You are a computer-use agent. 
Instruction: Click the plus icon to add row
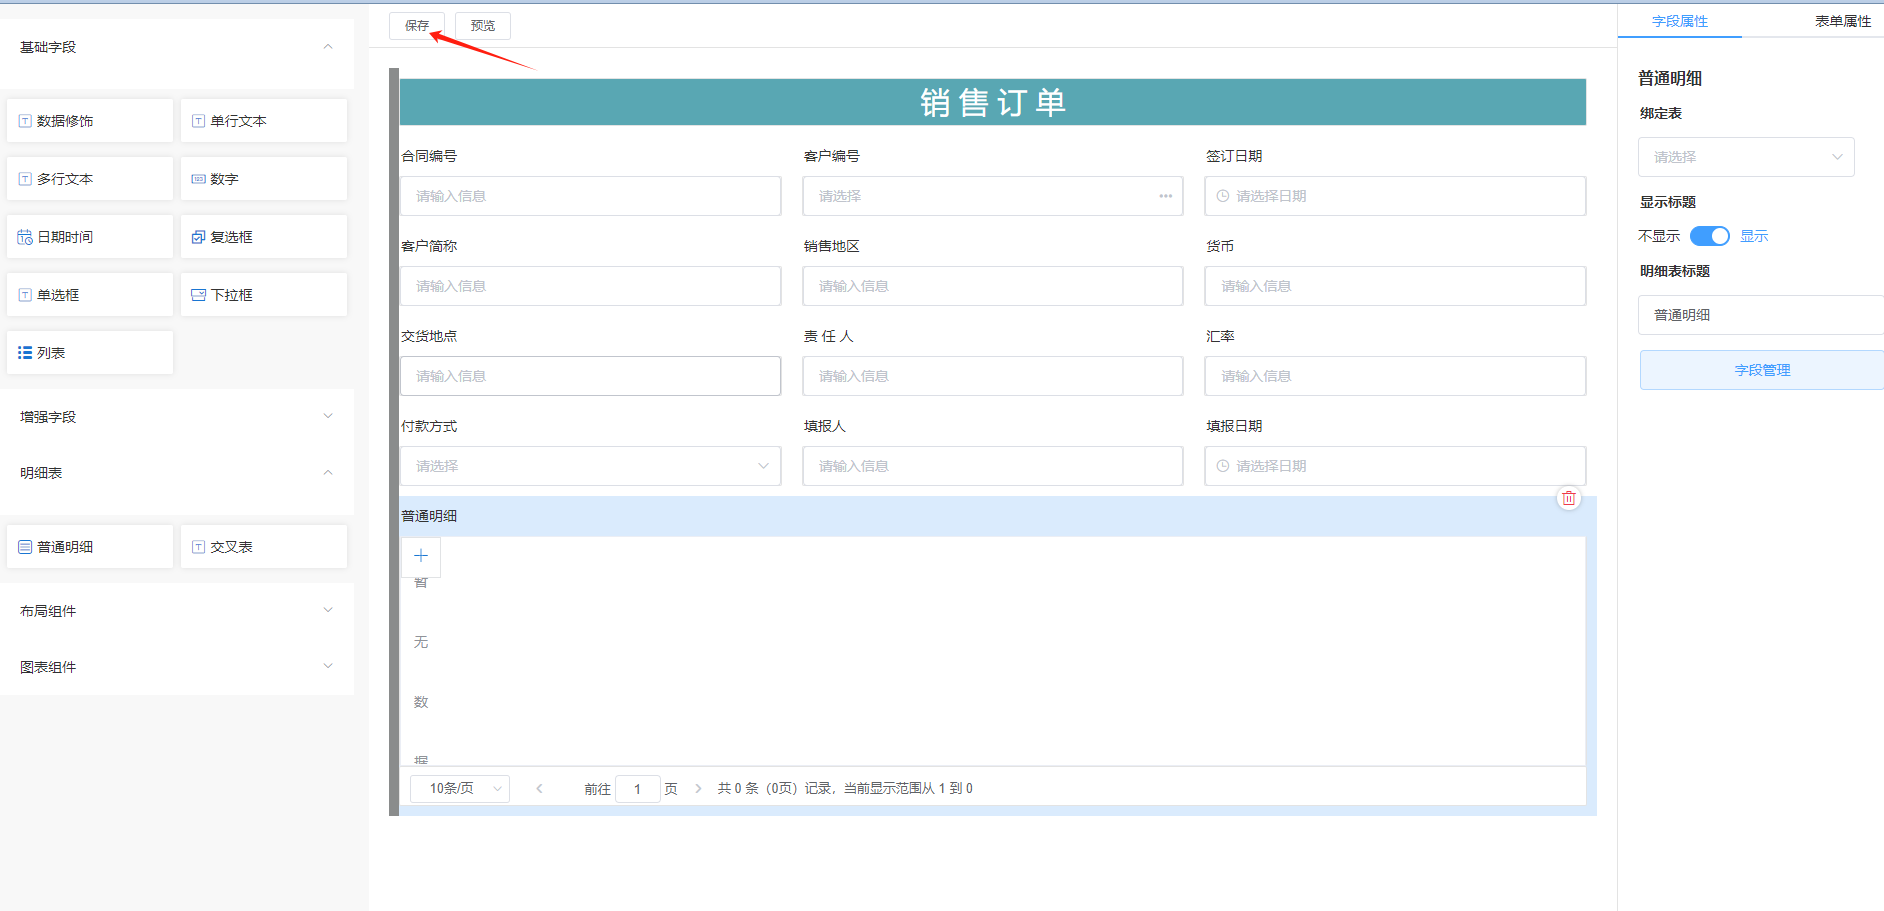click(421, 556)
